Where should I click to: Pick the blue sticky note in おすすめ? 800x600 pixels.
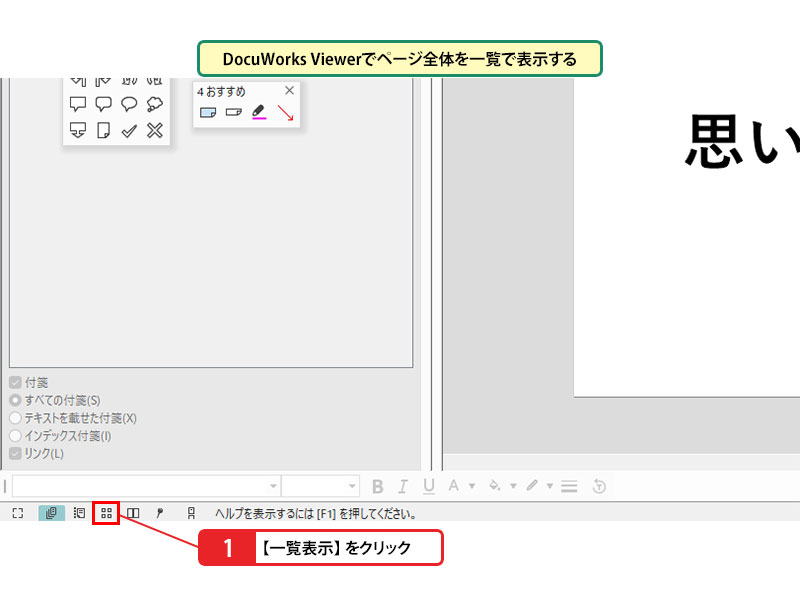[208, 112]
